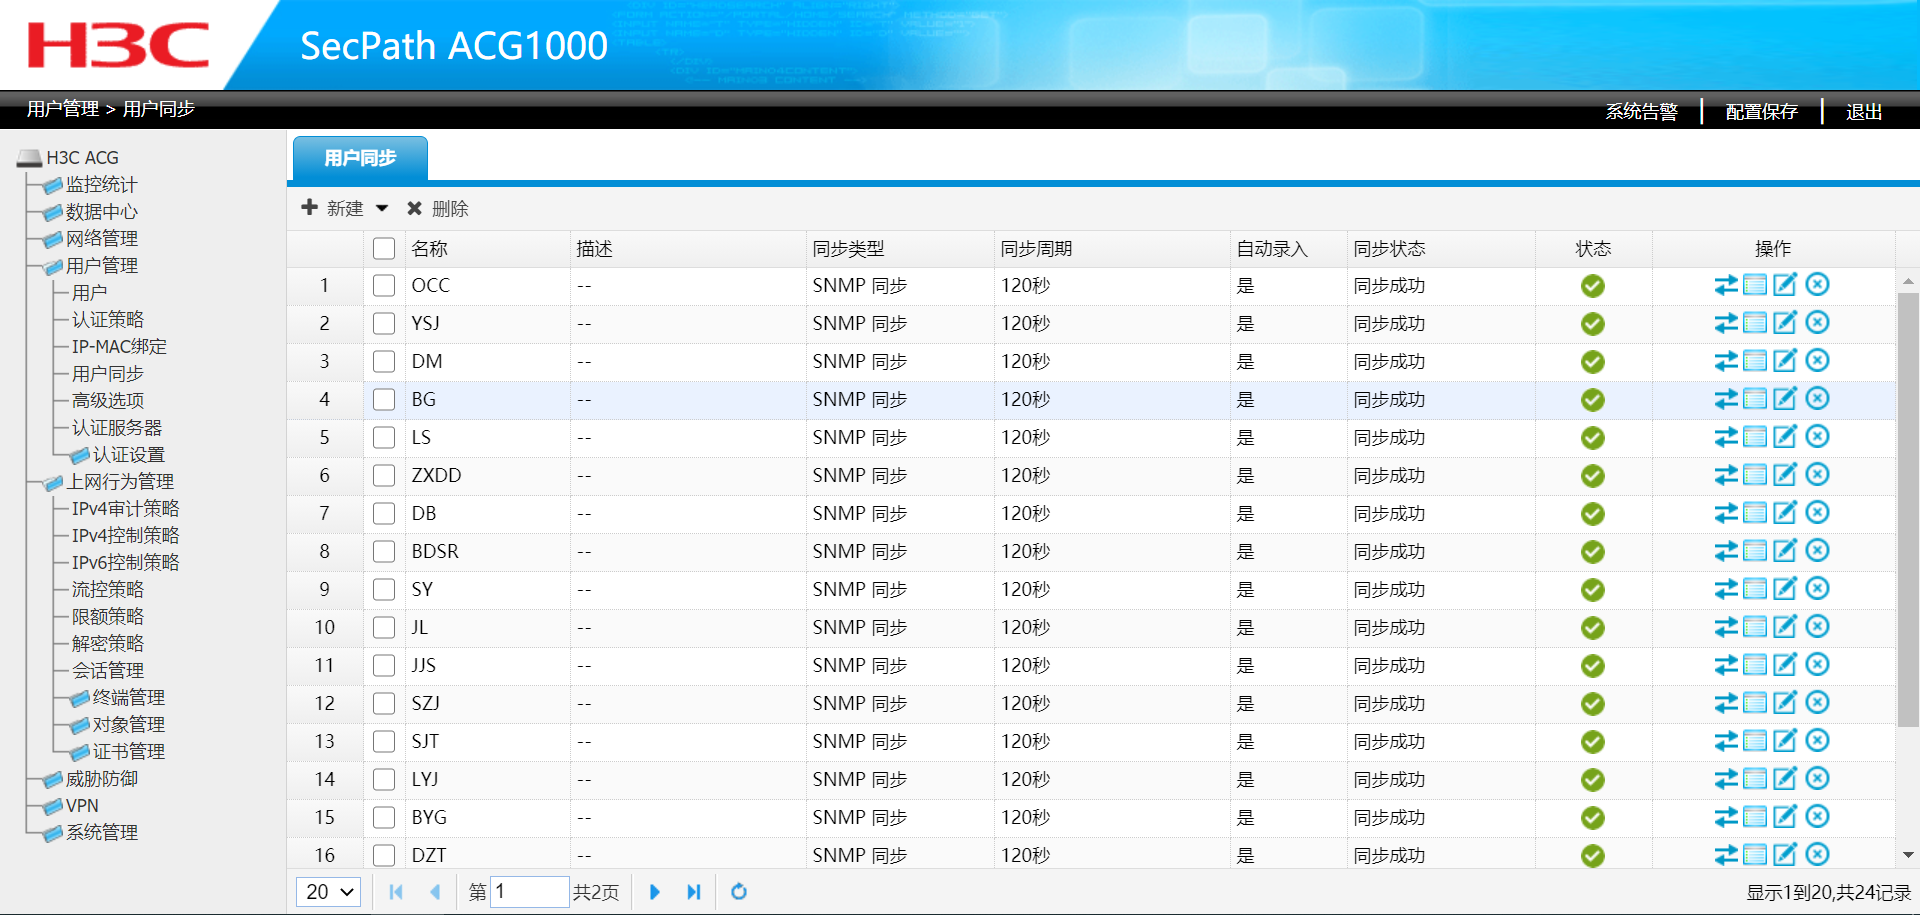Check the checkbox for the DB row

pos(384,514)
